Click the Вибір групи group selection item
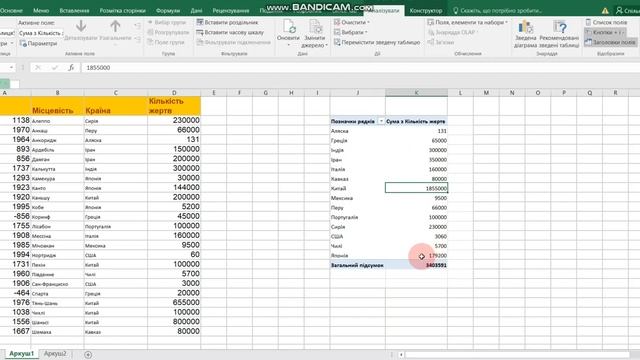Viewport: 640px width, 360px height. pyautogui.click(x=167, y=22)
